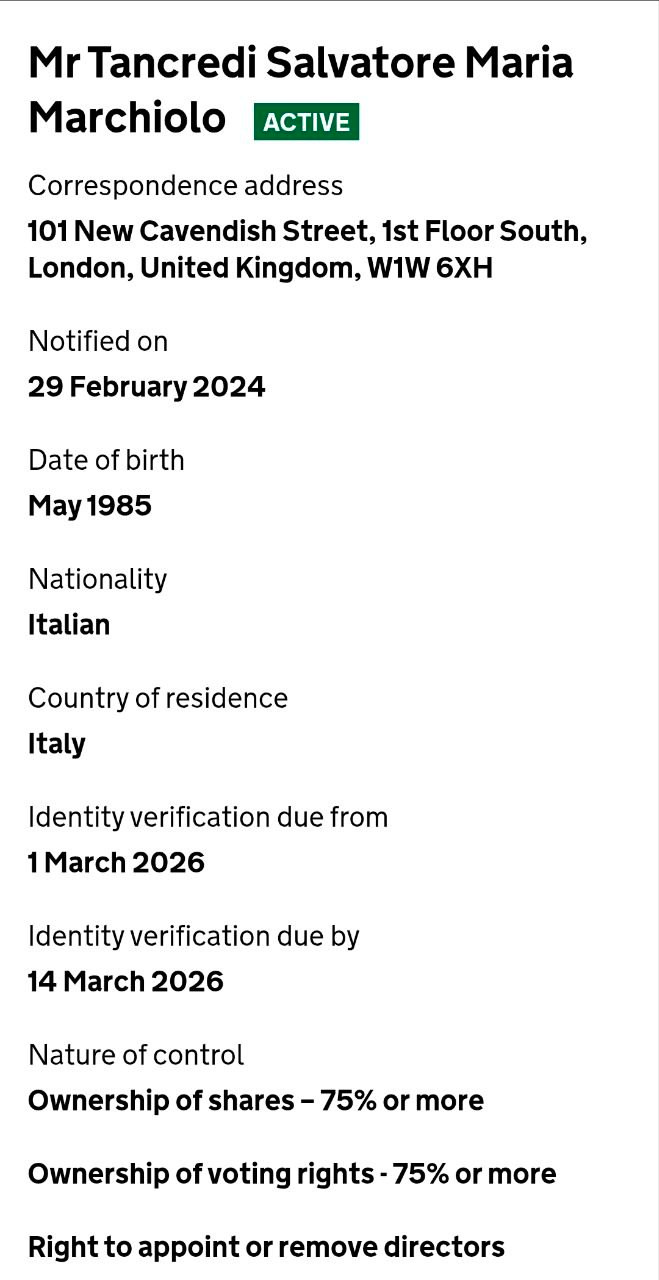Click the May 1985 value

[x=90, y=506]
